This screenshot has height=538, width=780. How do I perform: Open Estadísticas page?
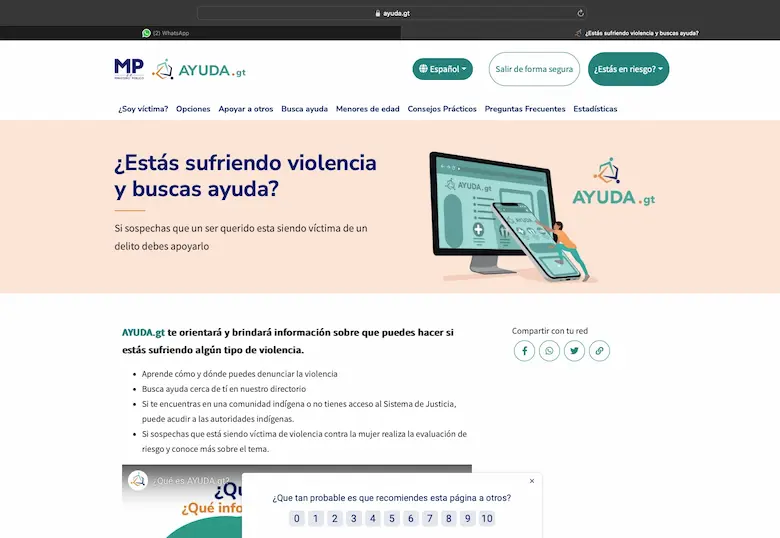[x=595, y=109]
